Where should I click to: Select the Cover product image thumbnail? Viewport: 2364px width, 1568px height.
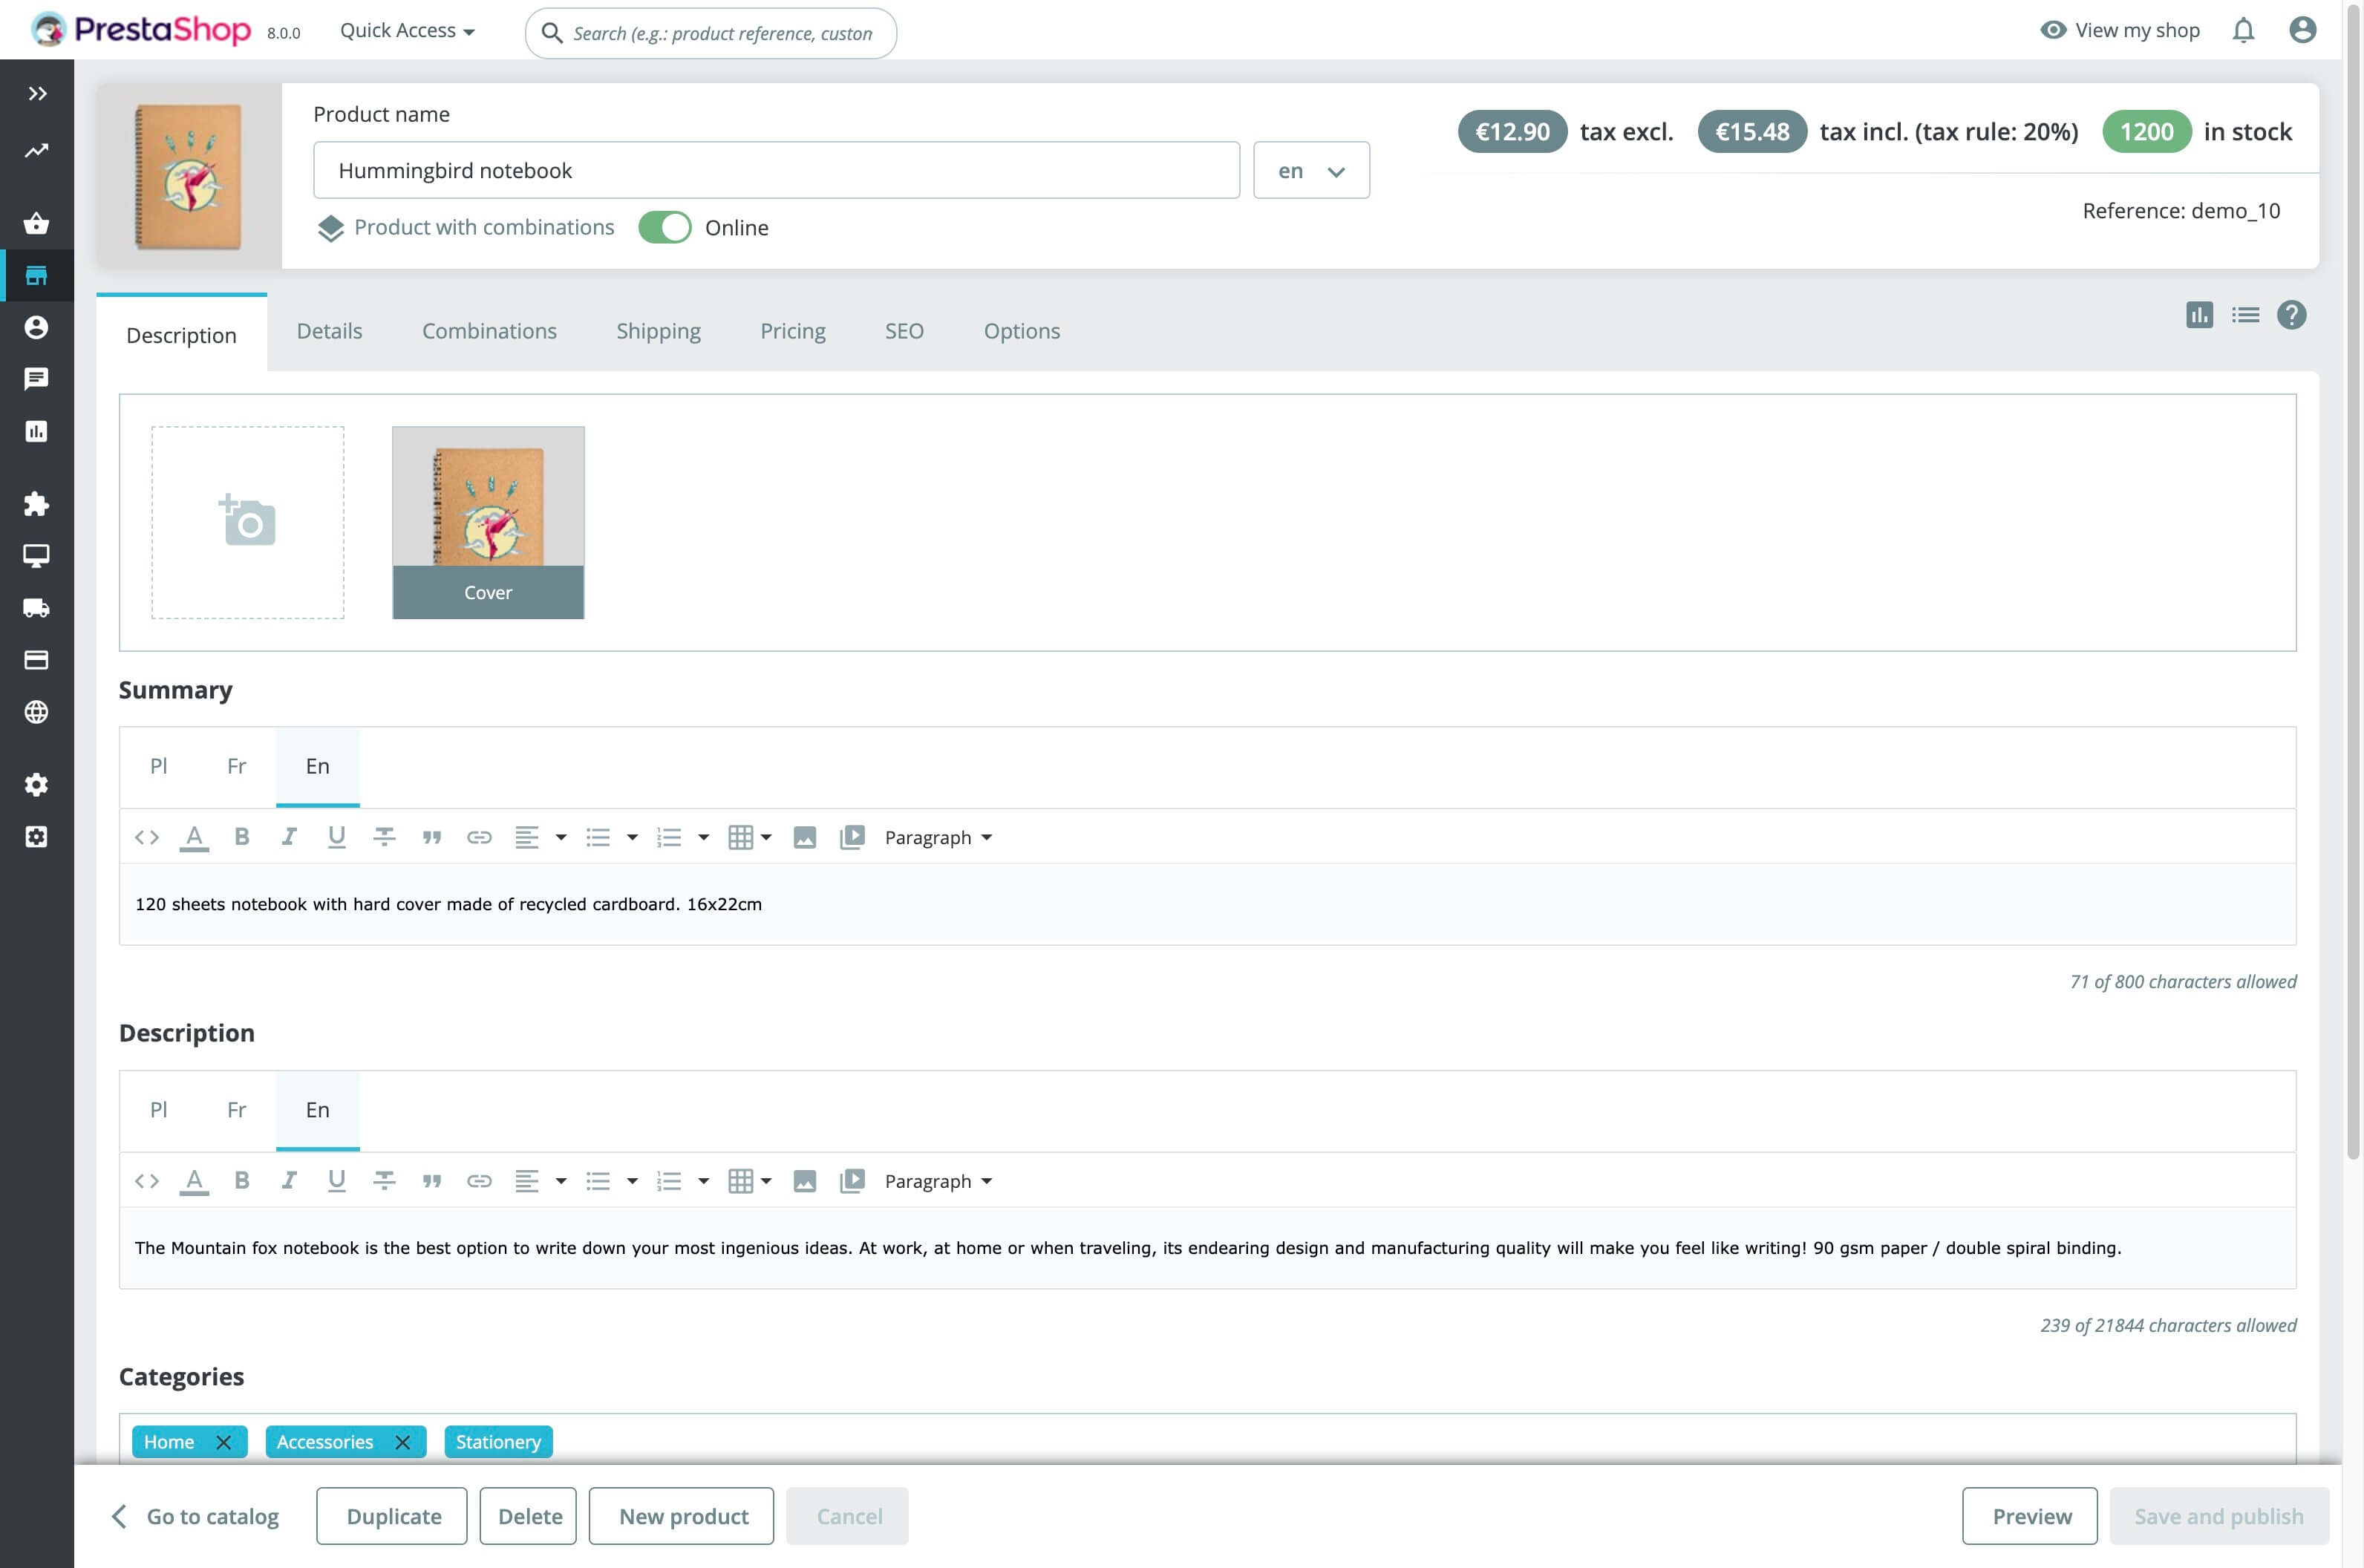click(x=488, y=522)
